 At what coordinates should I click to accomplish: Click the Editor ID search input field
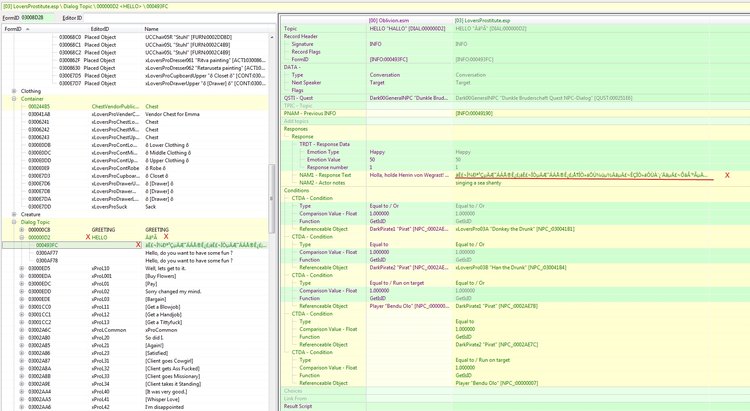(178, 18)
